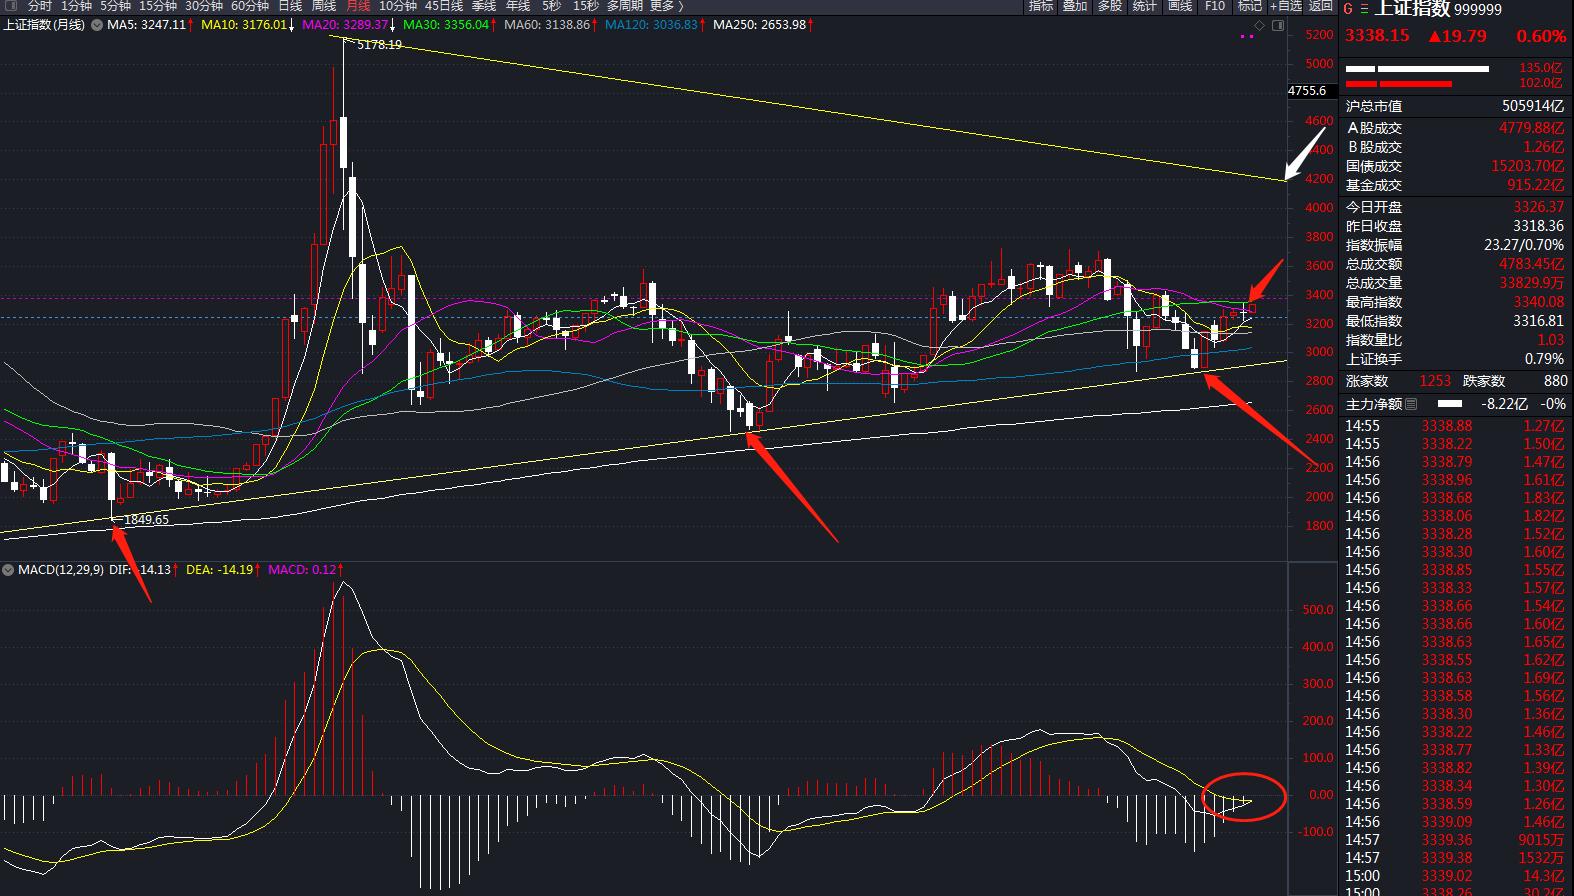1574x896 pixels.
Task: Switch the chart to 日线 period
Action: tap(289, 6)
